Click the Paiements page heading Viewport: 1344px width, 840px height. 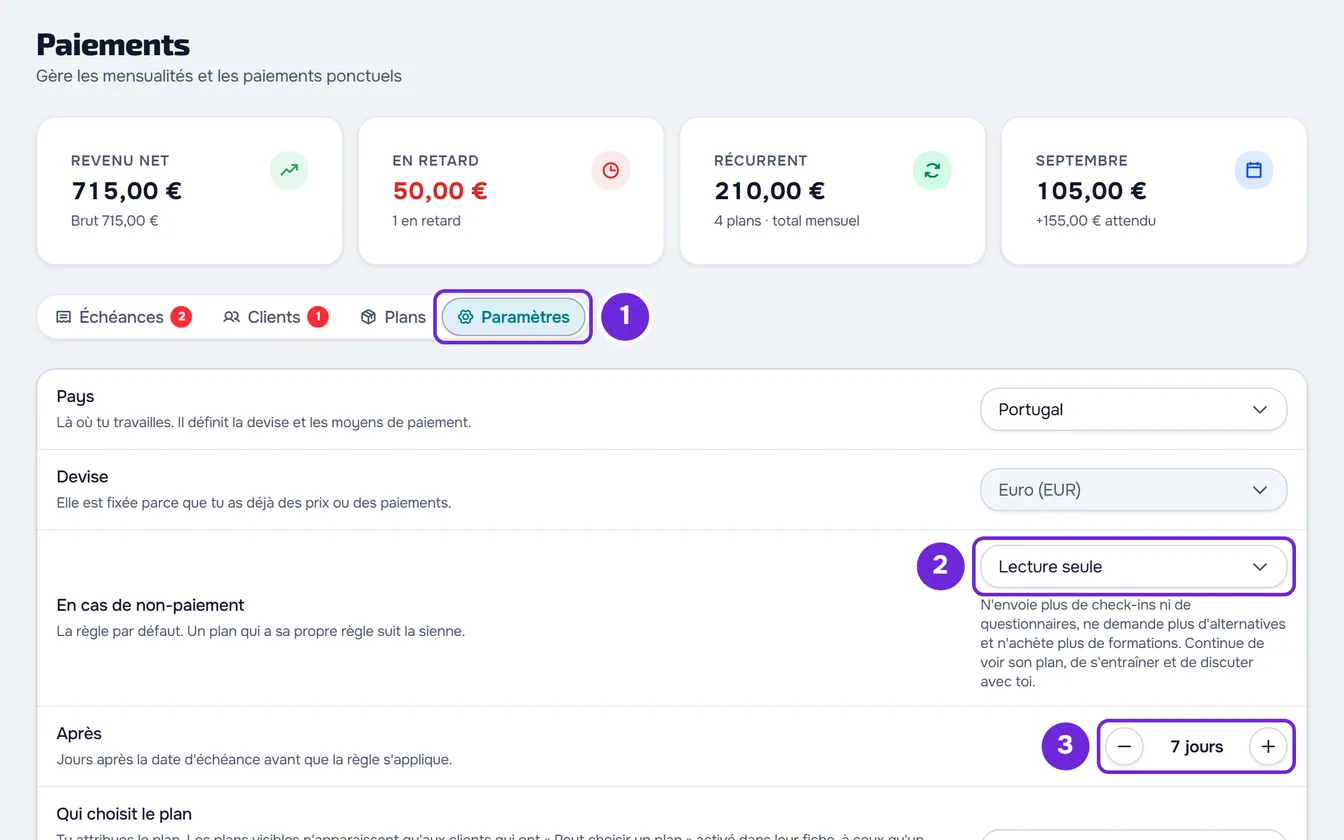(x=113, y=45)
